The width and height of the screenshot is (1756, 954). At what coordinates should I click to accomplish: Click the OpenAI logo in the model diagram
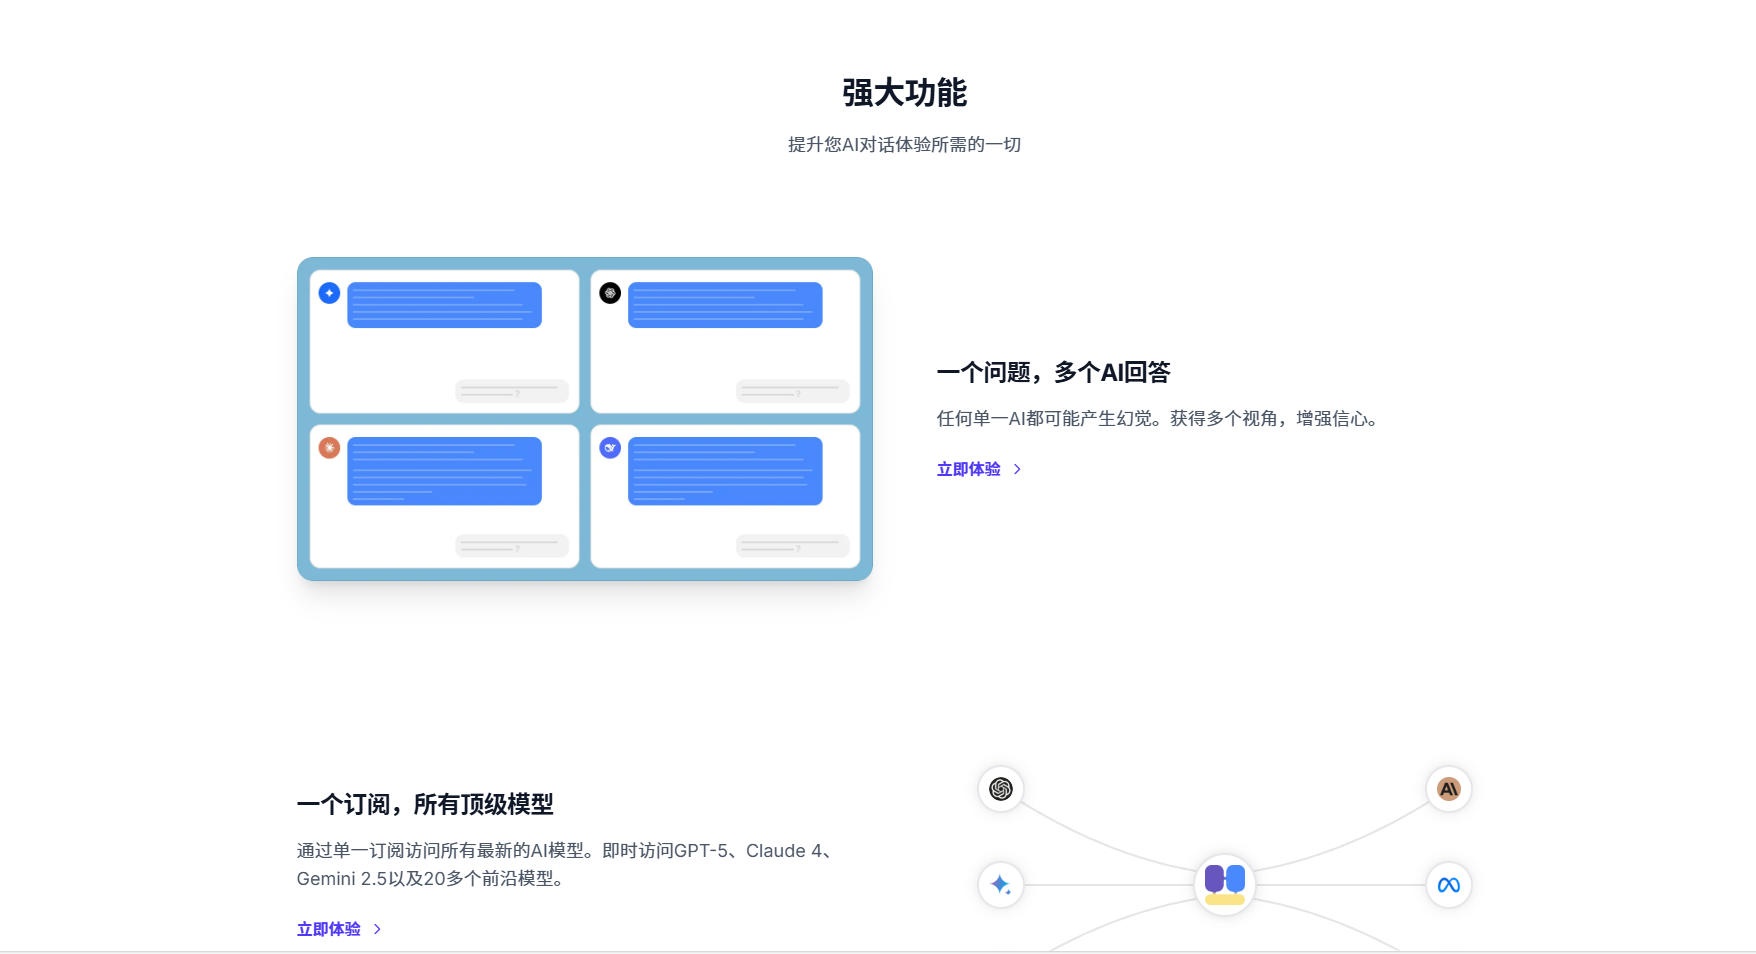pos(1000,789)
